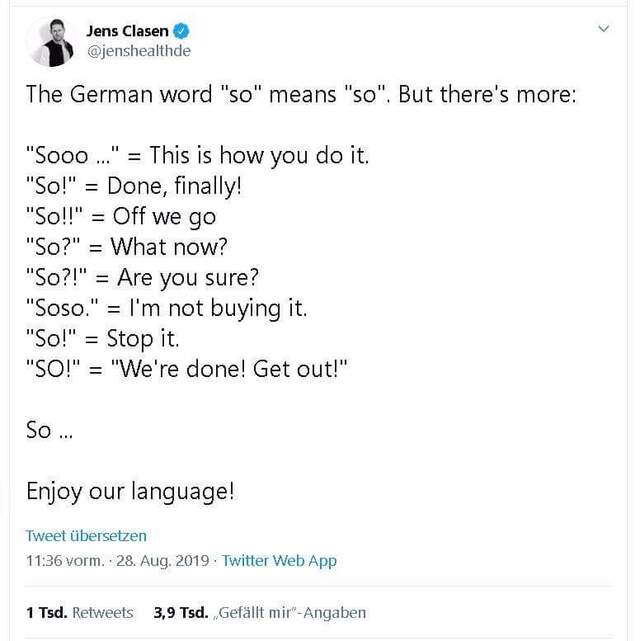
Task: Click the "Off we go" line
Action: point(121,217)
